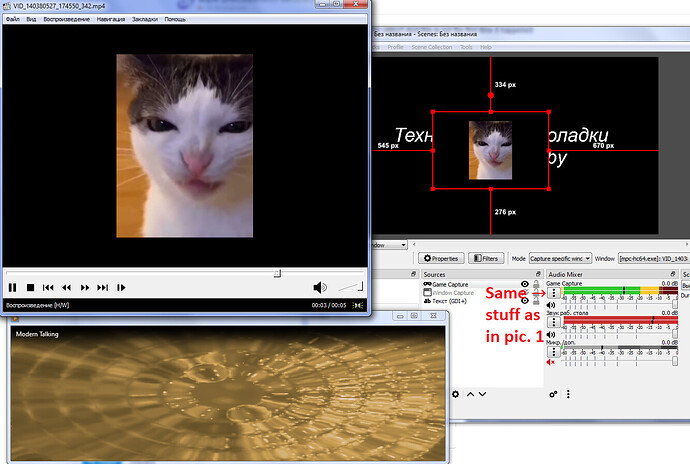Select the Window Capture source in OBS
690x464 pixels.
pos(448,293)
